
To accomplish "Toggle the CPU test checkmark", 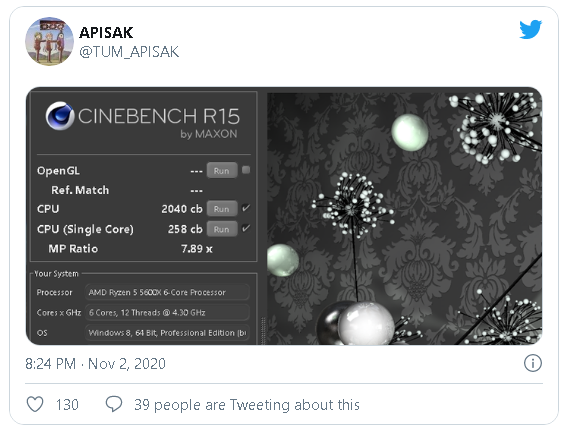I will tap(246, 208).
